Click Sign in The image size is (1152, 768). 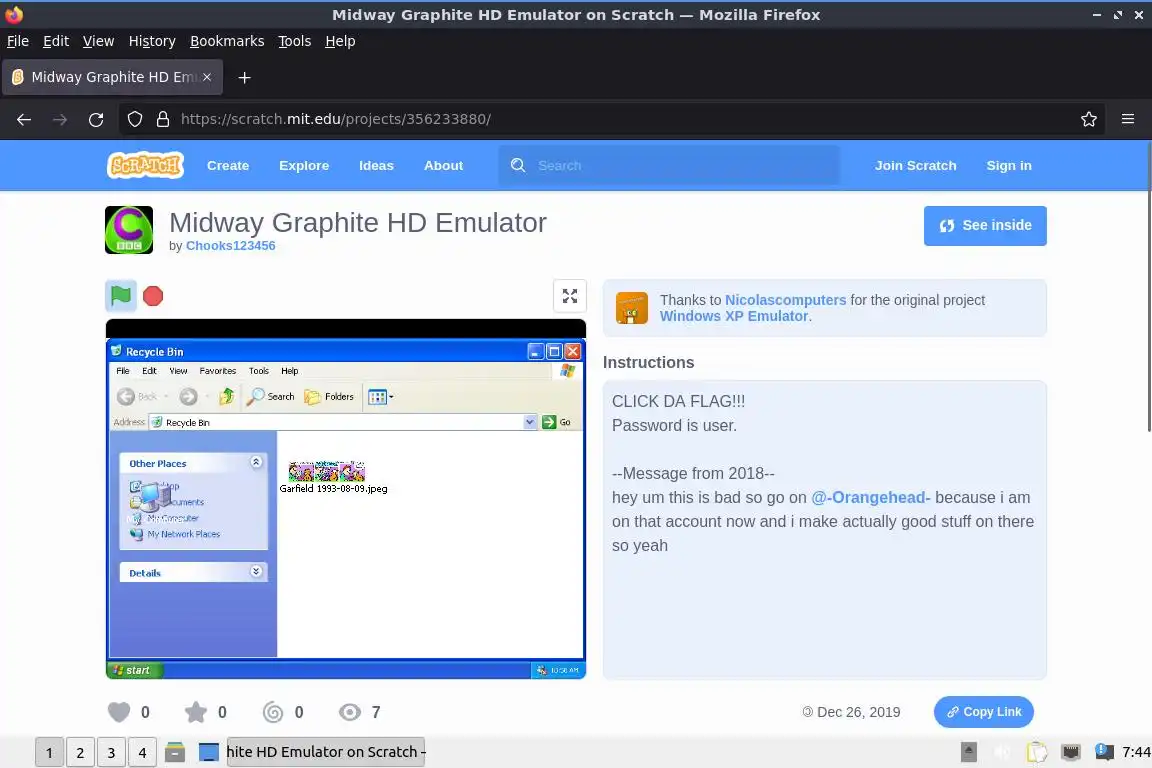pyautogui.click(x=1009, y=165)
